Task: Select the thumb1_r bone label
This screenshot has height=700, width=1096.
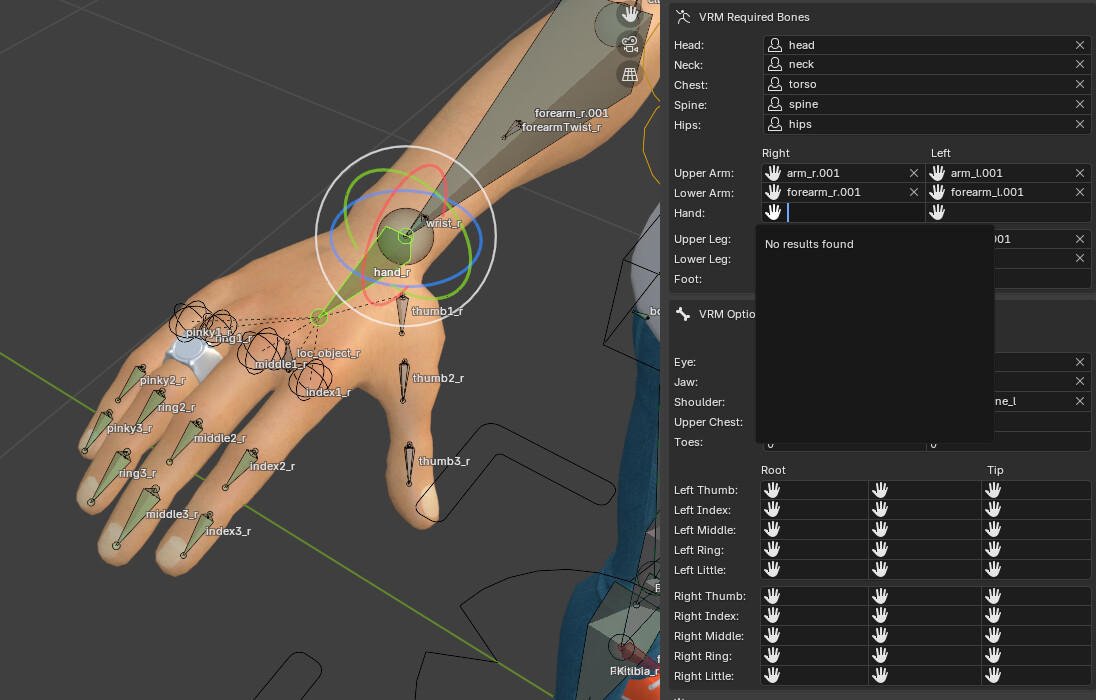Action: 438,311
